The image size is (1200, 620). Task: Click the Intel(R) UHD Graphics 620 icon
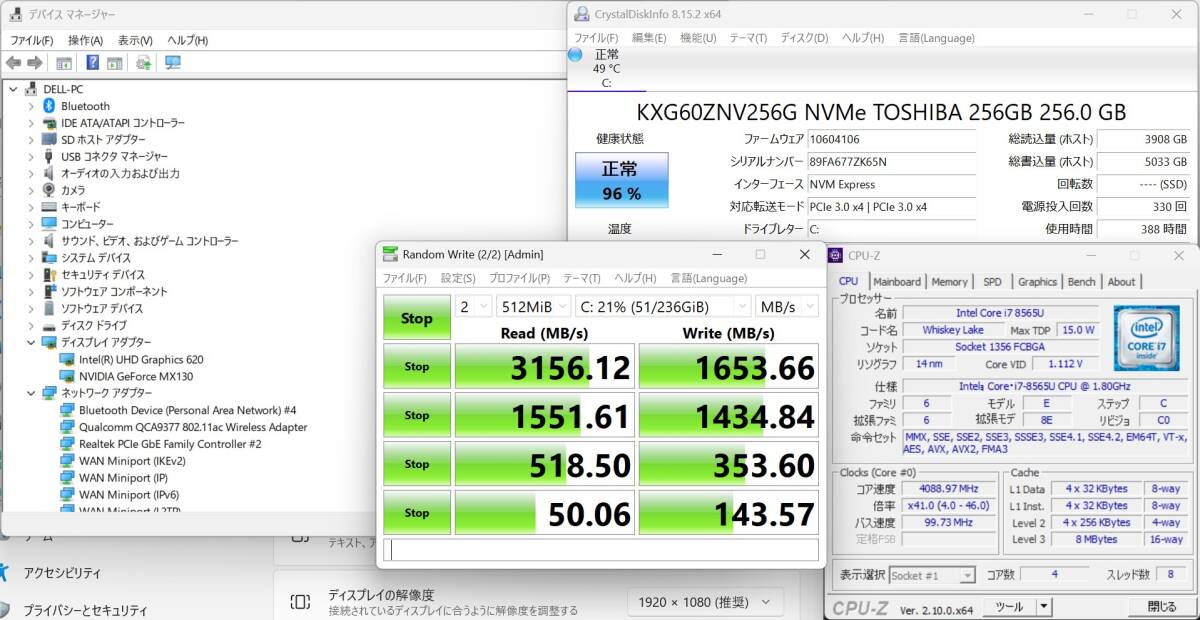67,359
